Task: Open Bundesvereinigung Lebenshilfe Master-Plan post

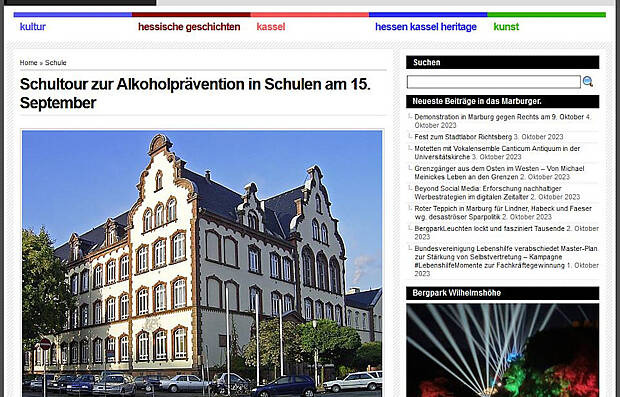Action: [506, 257]
